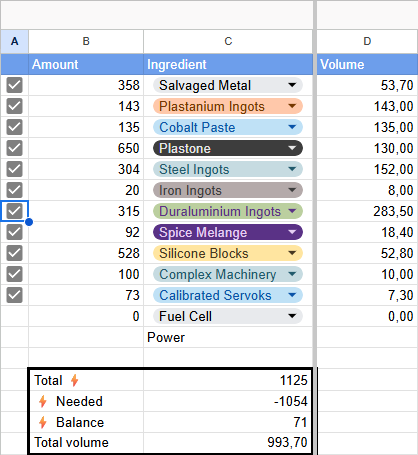Expand the Duraluminium Ingots dropdown arrow
This screenshot has height=455, width=418.
coord(292,211)
